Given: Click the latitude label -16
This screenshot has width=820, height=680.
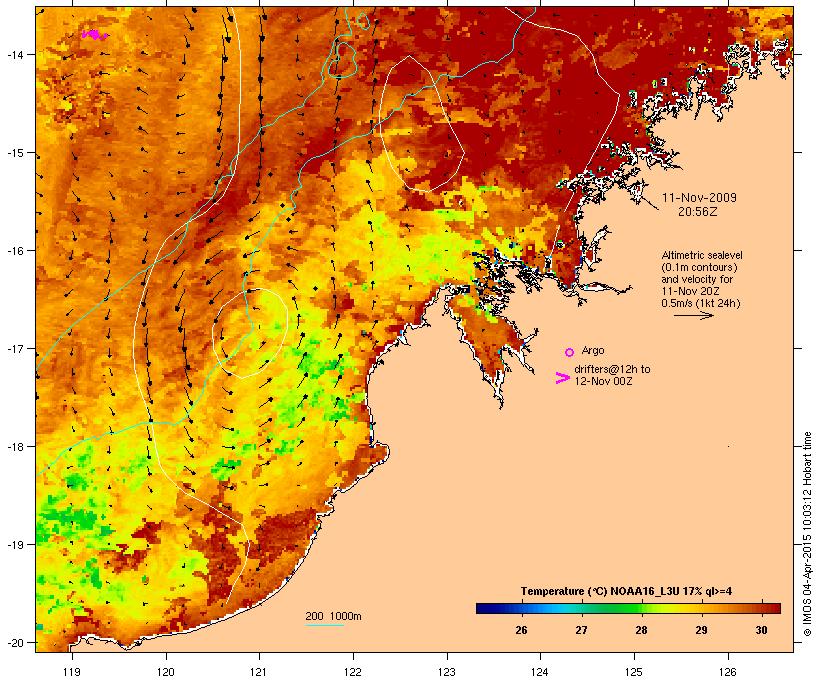Looking at the screenshot, I should click(15, 251).
